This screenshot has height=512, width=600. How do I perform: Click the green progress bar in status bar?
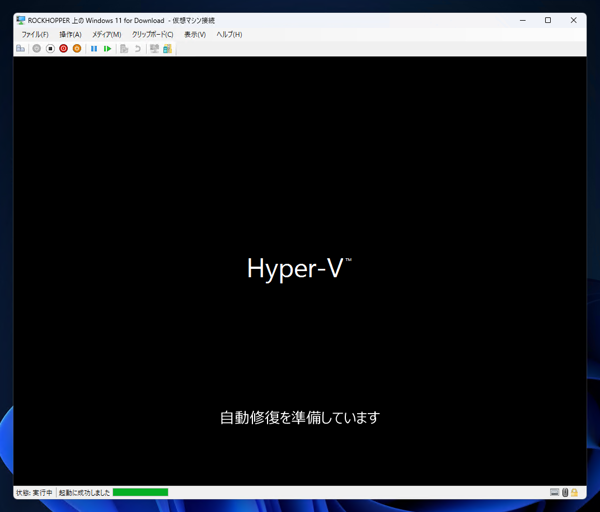coord(140,492)
